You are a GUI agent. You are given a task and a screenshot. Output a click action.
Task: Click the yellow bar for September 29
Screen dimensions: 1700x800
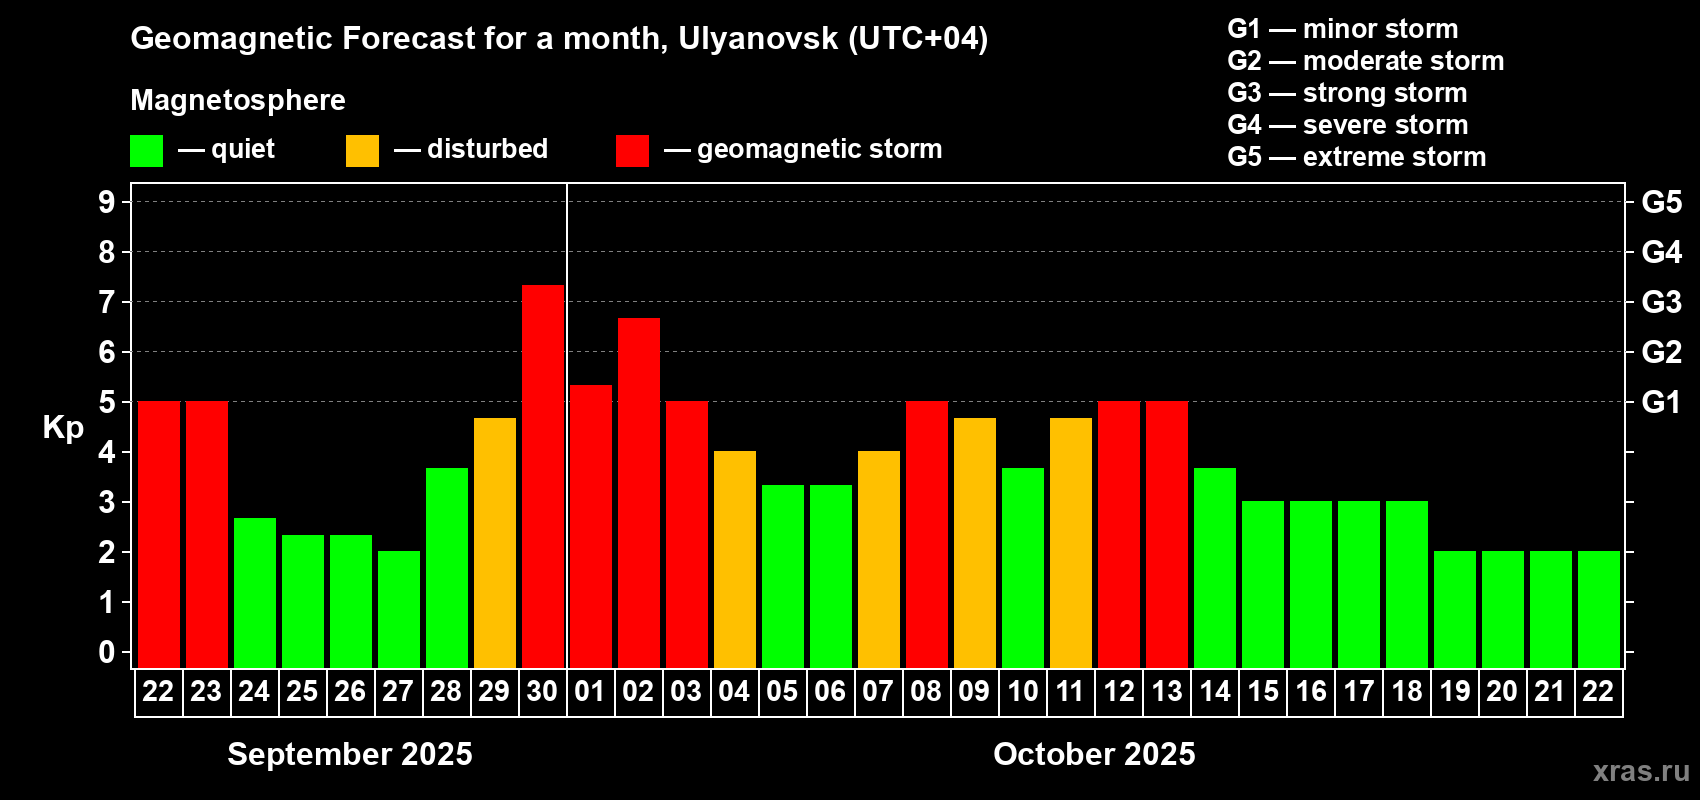tap(495, 543)
